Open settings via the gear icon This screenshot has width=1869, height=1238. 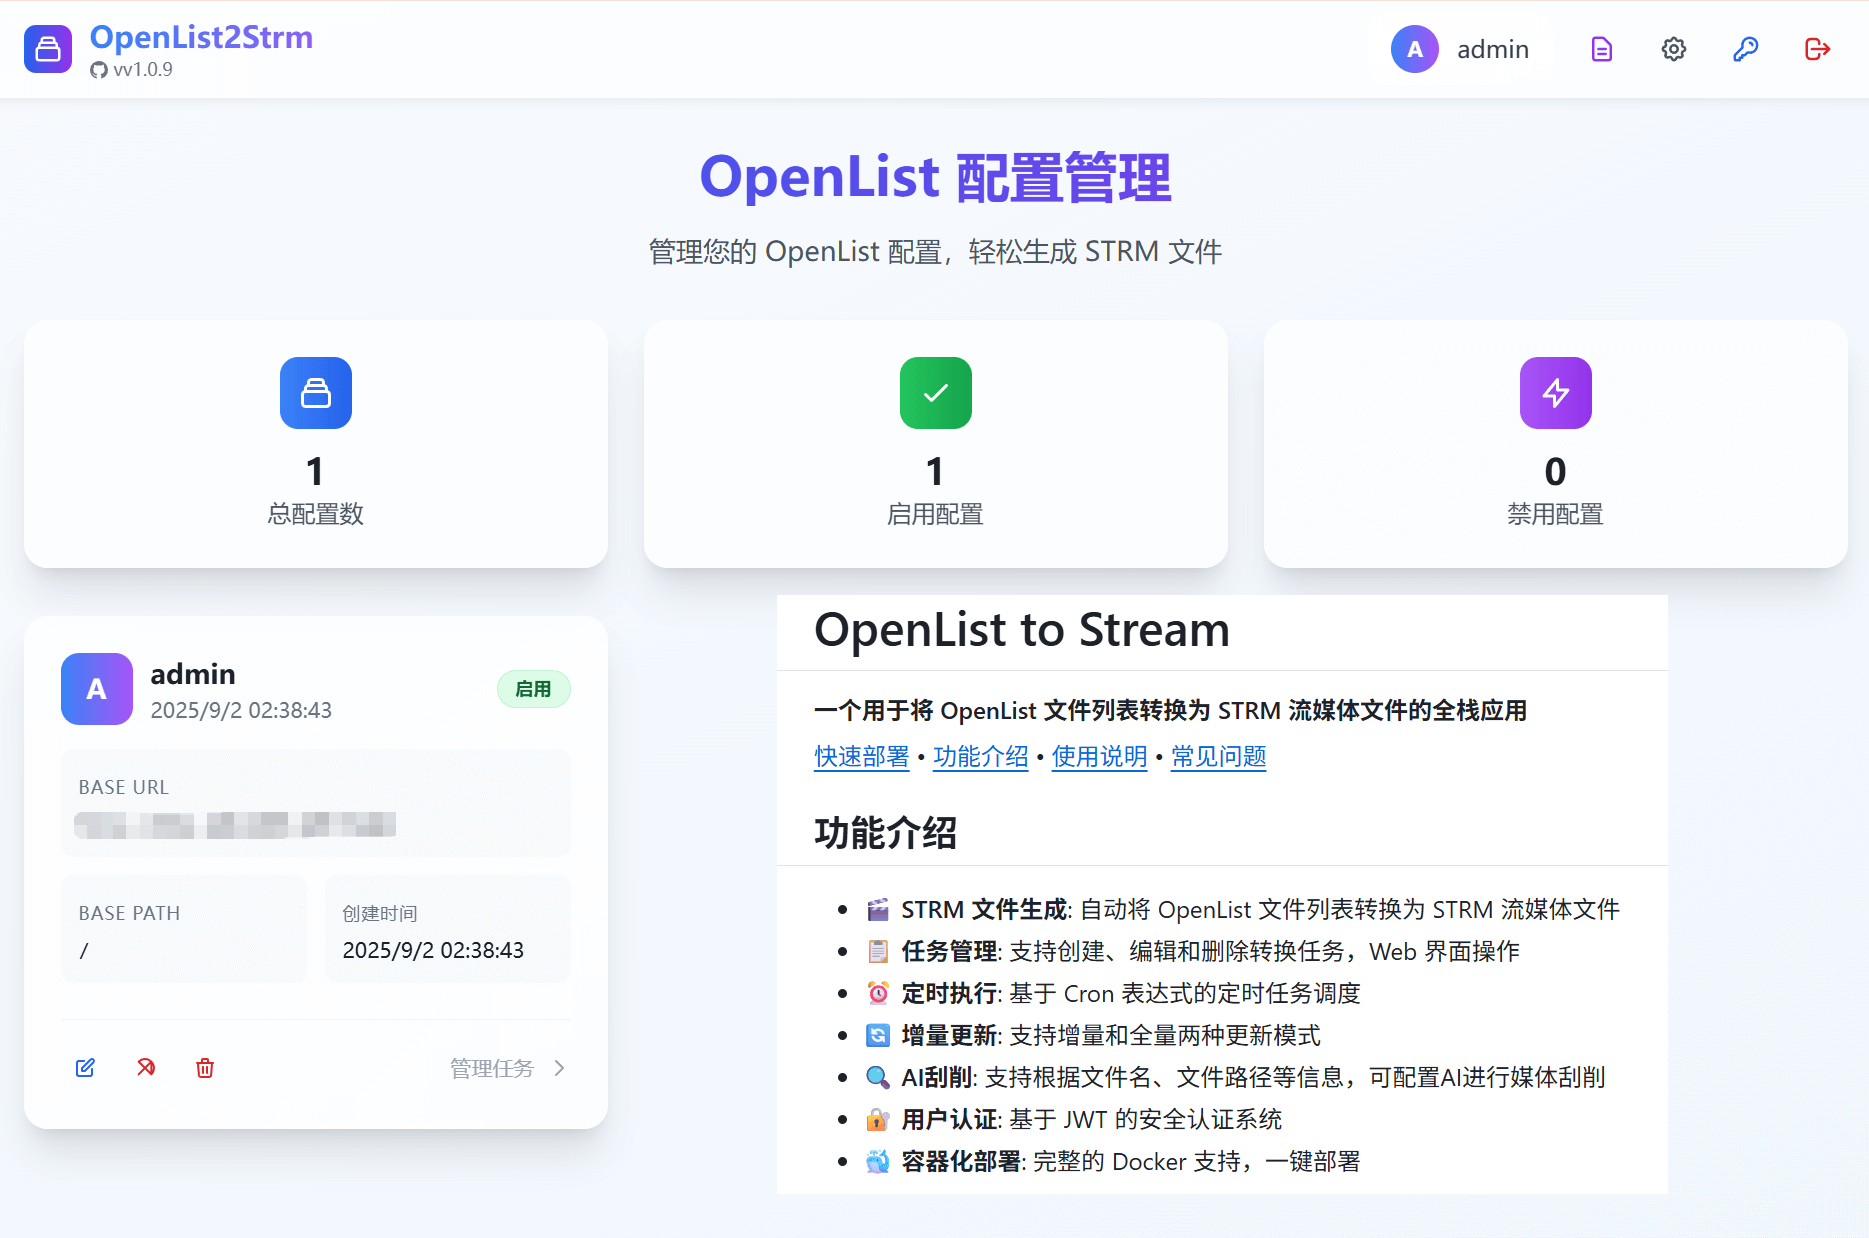coord(1673,49)
